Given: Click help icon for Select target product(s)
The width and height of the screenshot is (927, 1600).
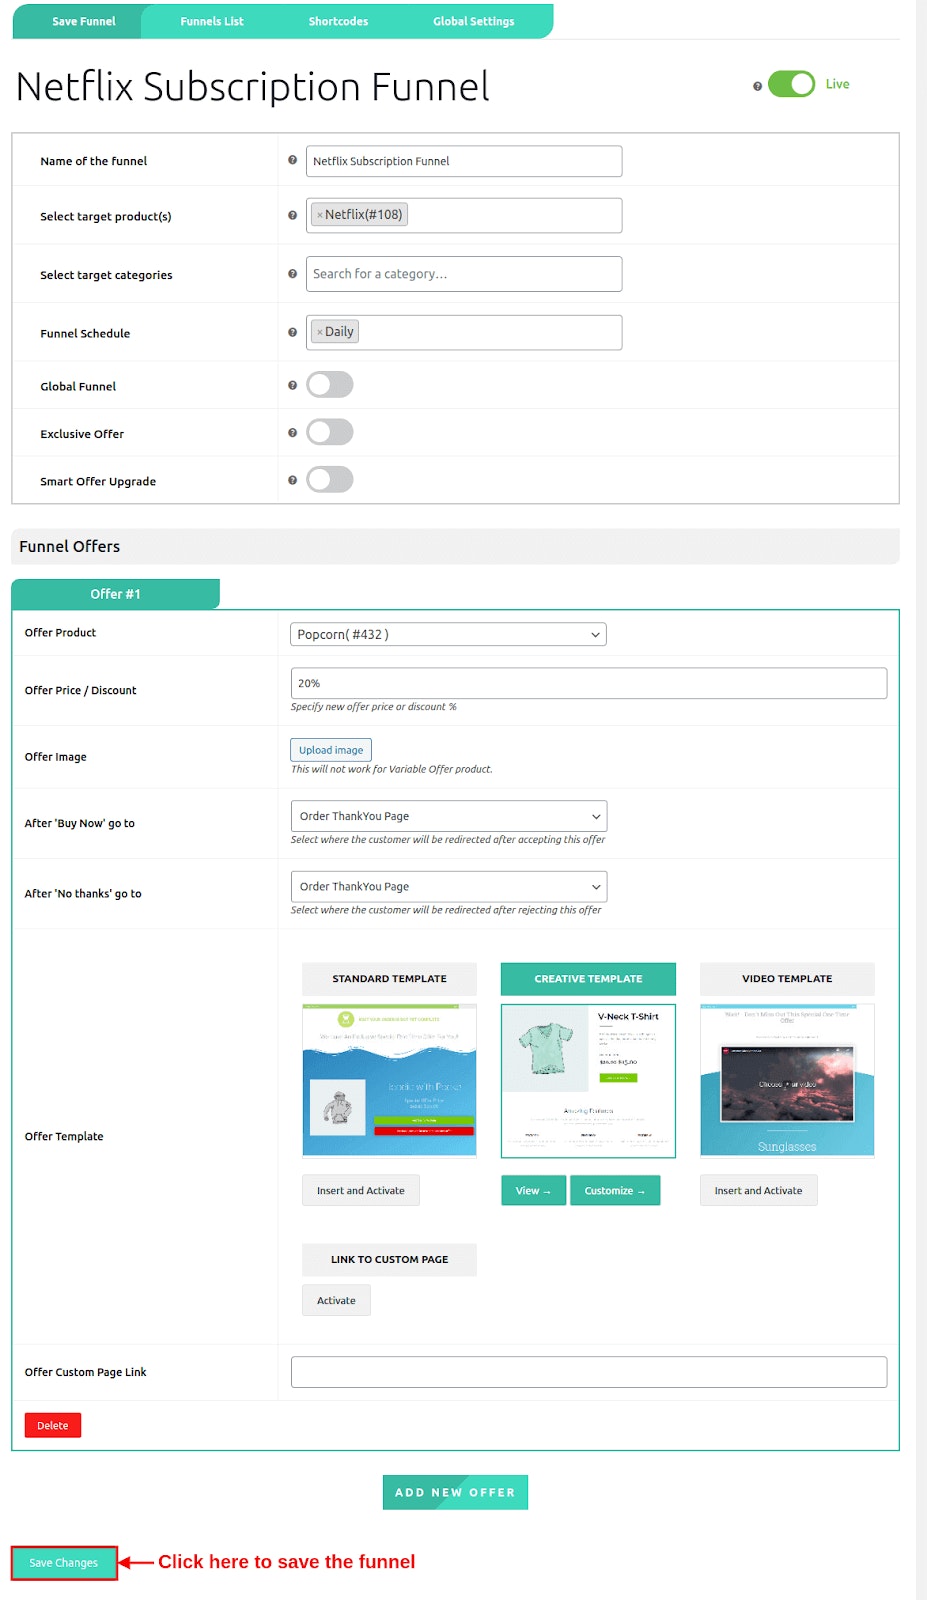Looking at the screenshot, I should [292, 215].
